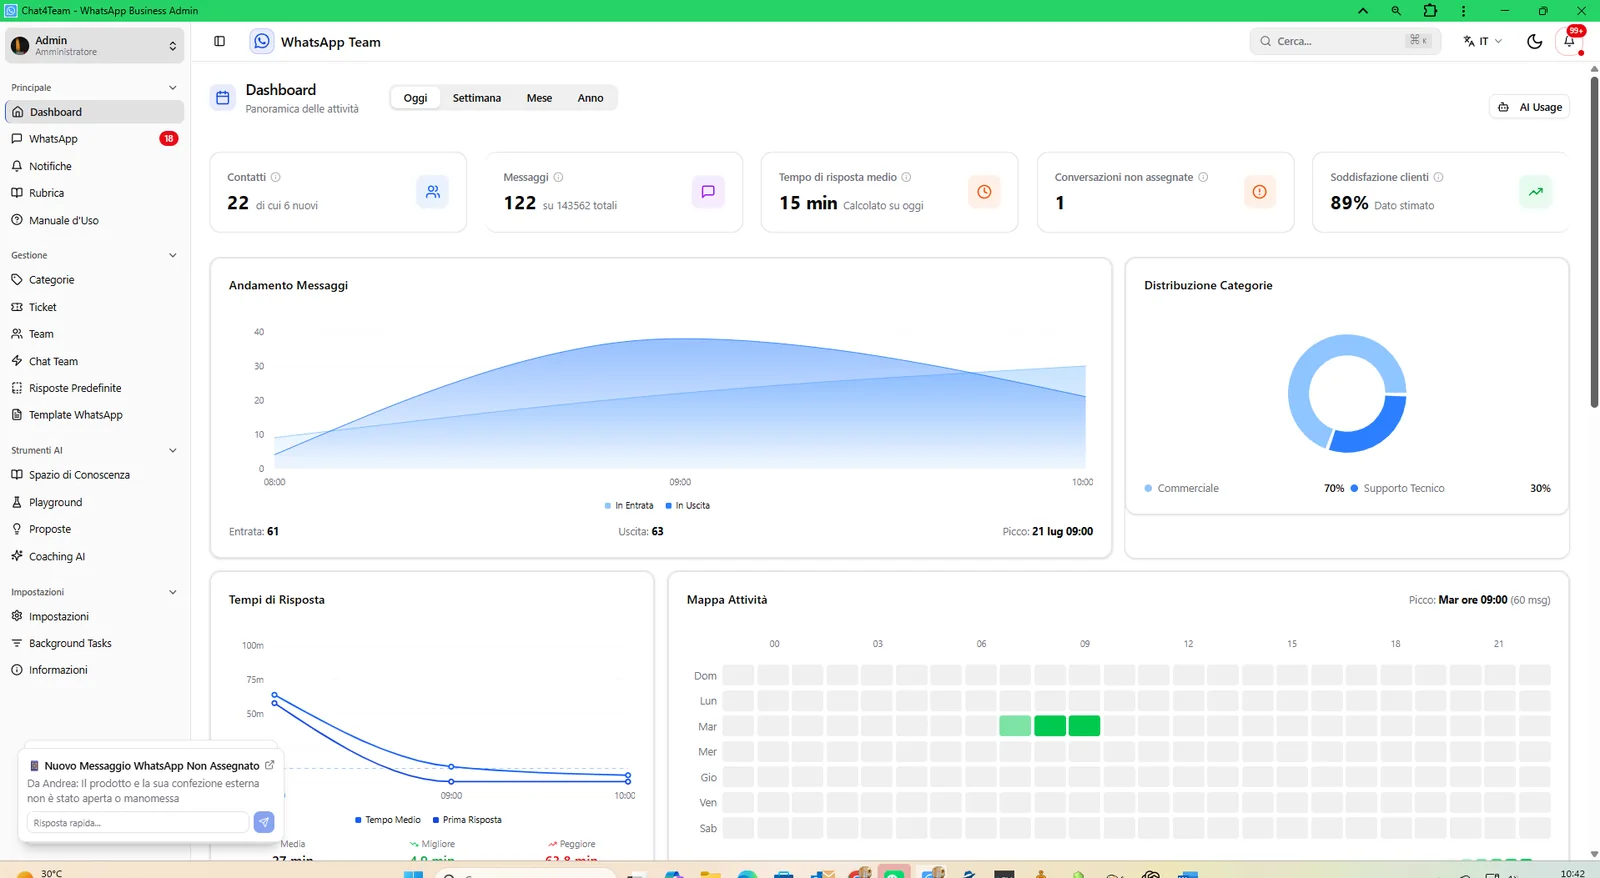The height and width of the screenshot is (878, 1600).
Task: Click the response time clock icon
Action: pos(984,191)
